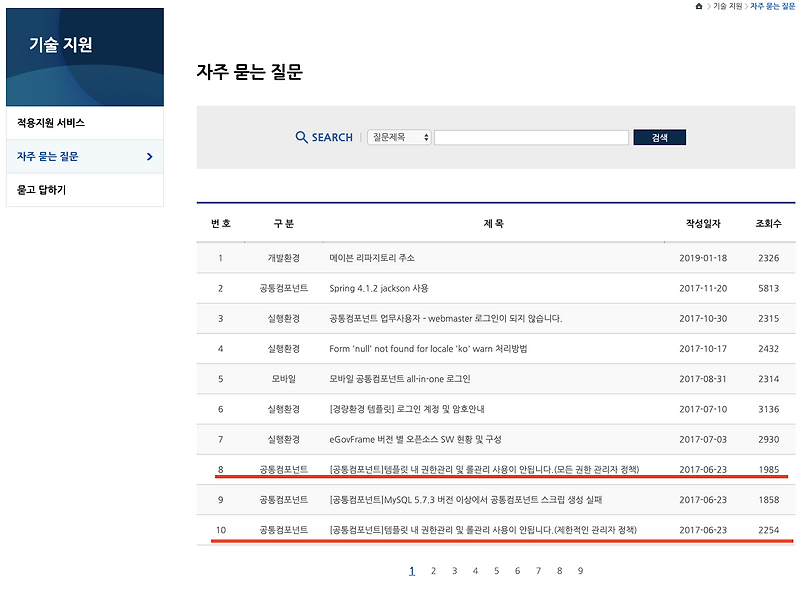Click the 번호 column header
The width and height of the screenshot is (800, 590).
[221, 224]
